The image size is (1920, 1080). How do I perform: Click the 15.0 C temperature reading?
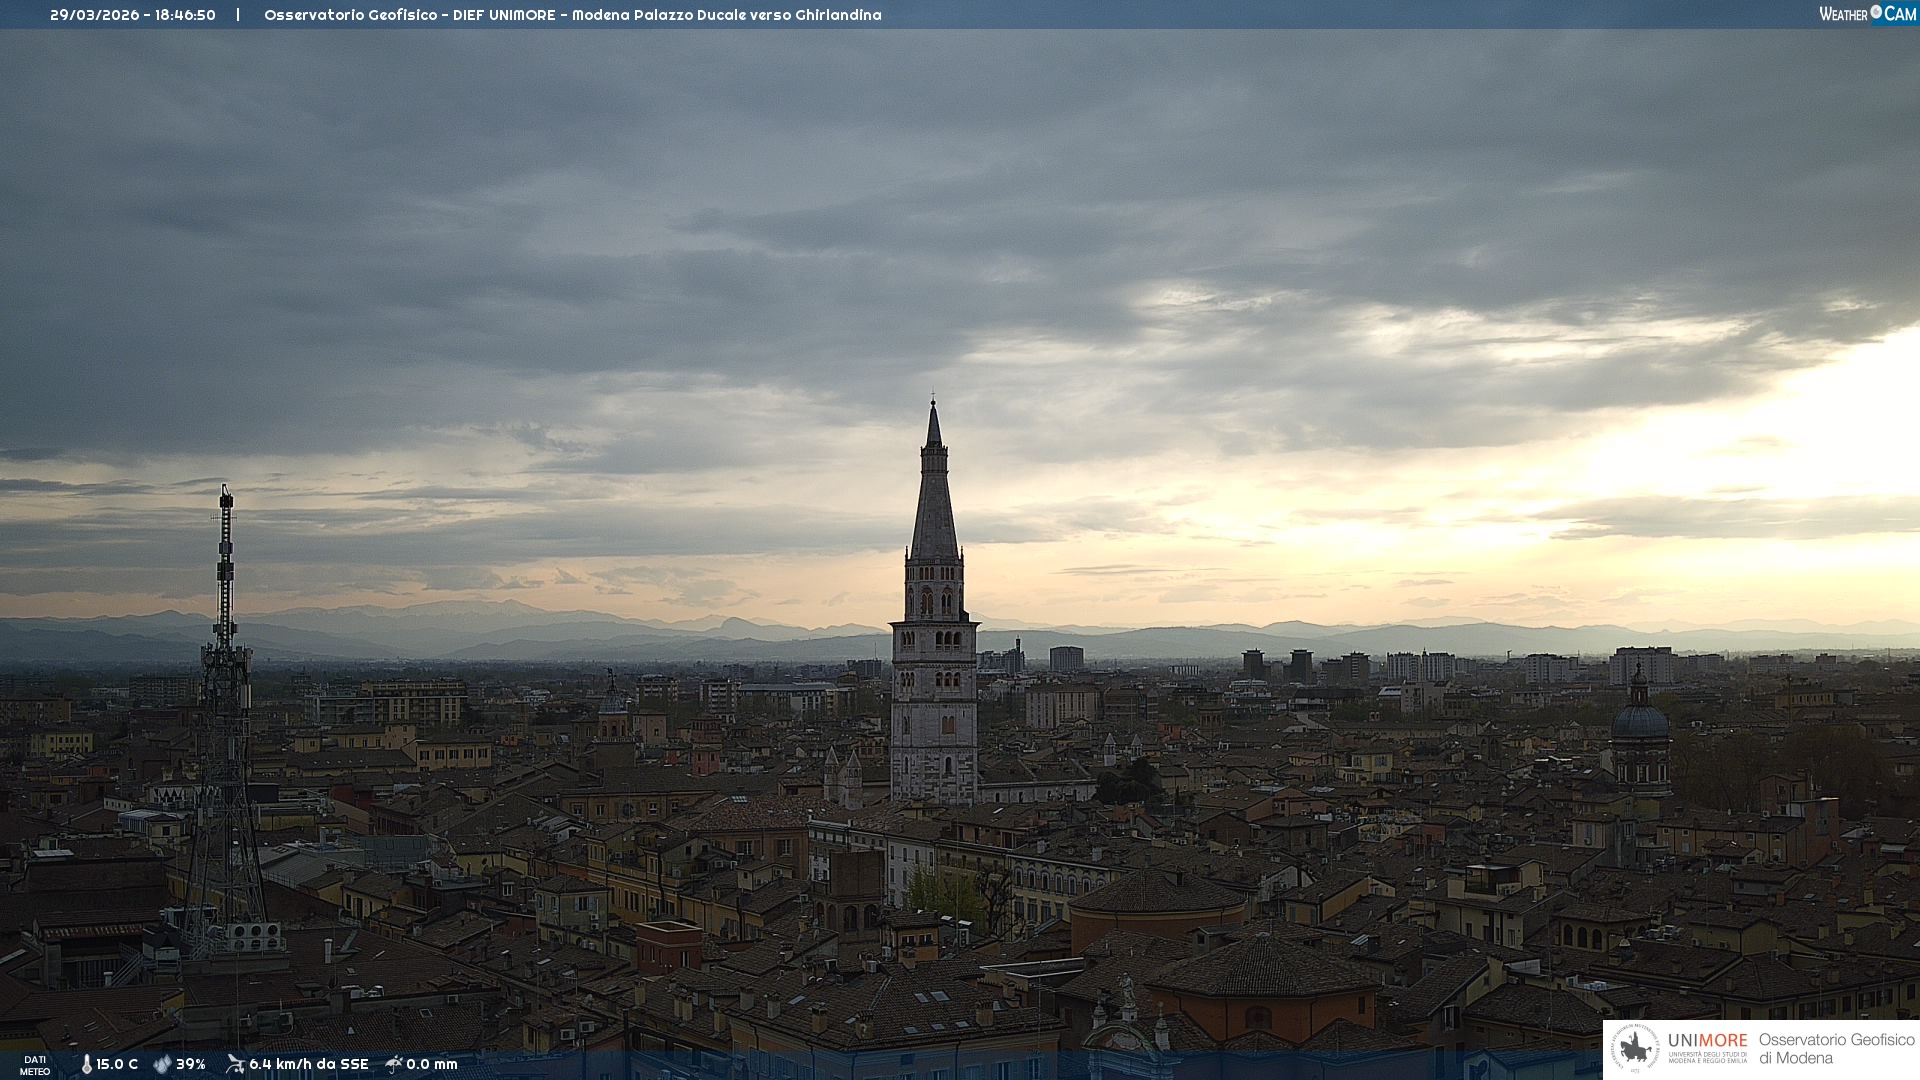(117, 1064)
